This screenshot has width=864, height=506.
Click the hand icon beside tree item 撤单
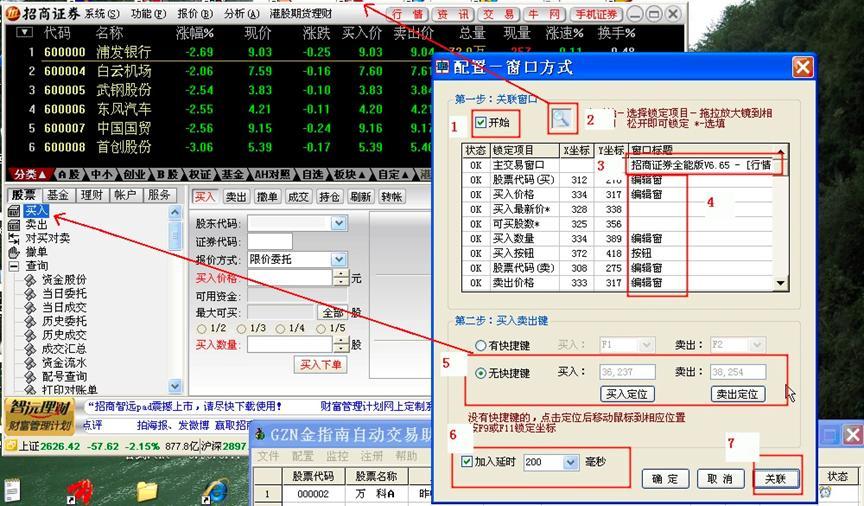[14, 252]
